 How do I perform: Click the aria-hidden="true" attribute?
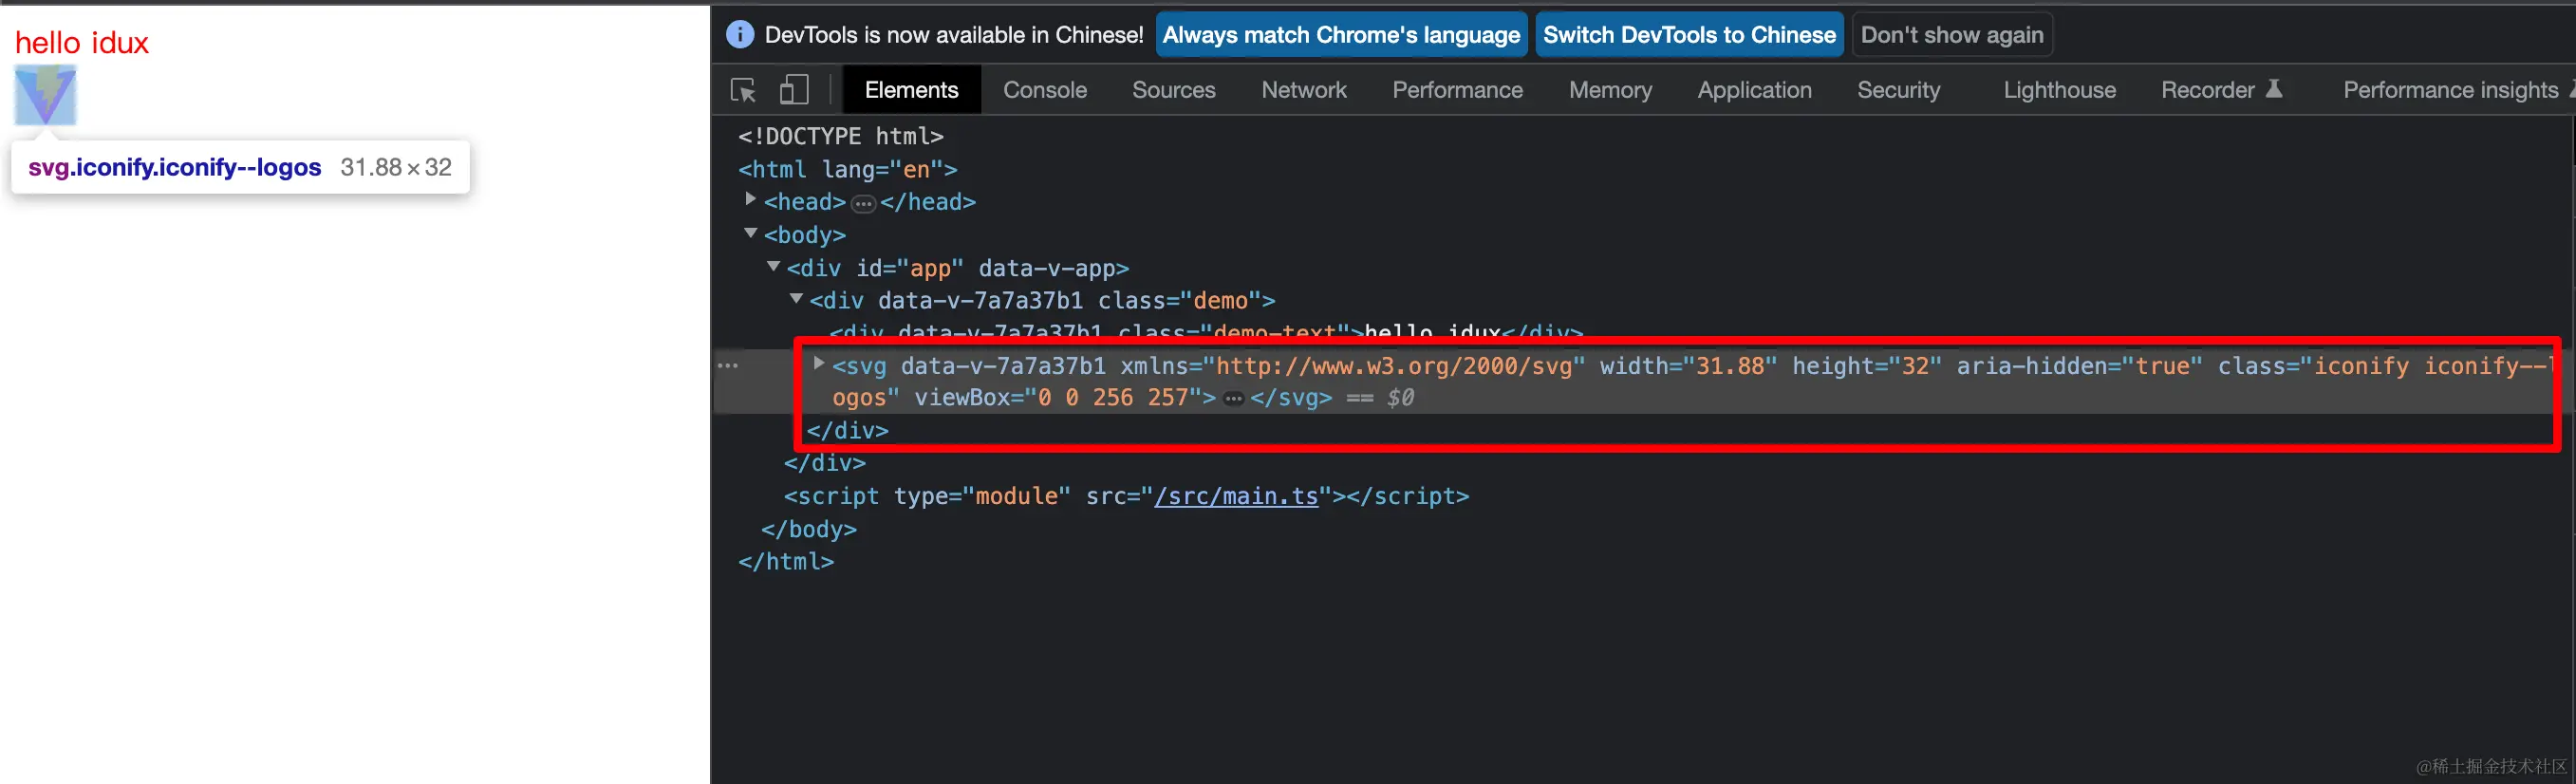[x=2079, y=366]
